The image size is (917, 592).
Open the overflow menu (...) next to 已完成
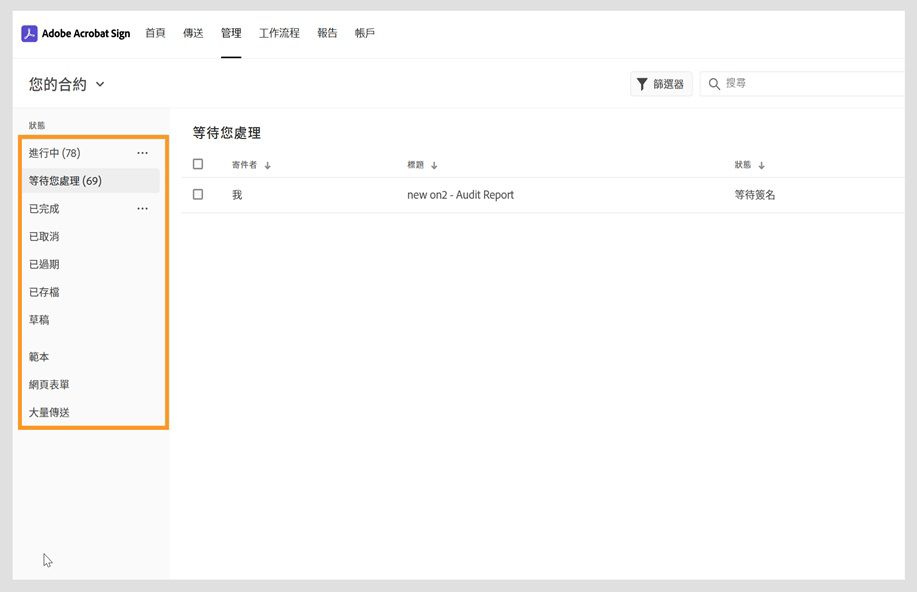142,208
